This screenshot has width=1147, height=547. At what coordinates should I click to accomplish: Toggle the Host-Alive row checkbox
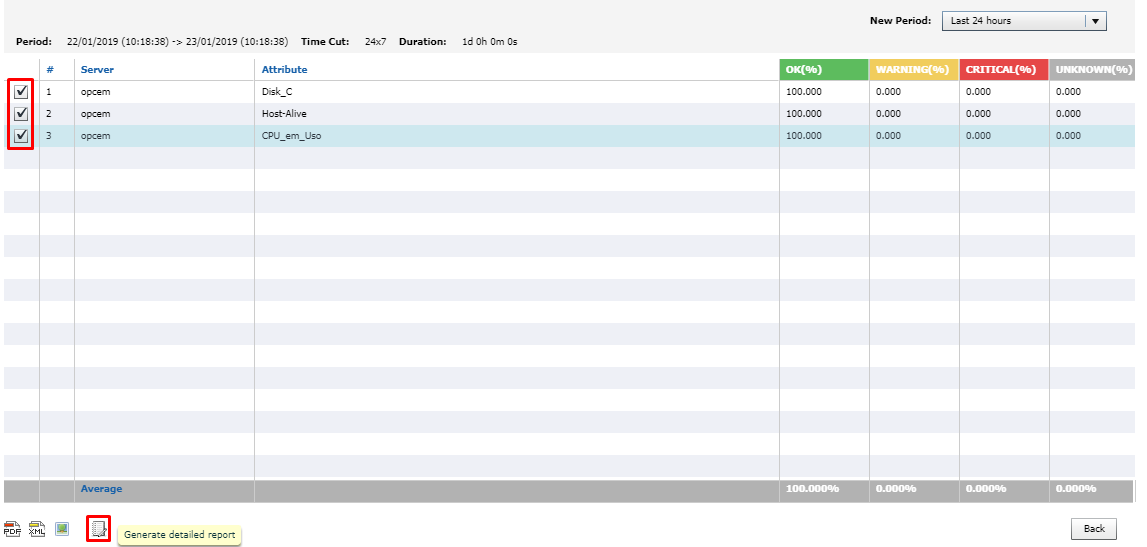pyautogui.click(x=21, y=113)
